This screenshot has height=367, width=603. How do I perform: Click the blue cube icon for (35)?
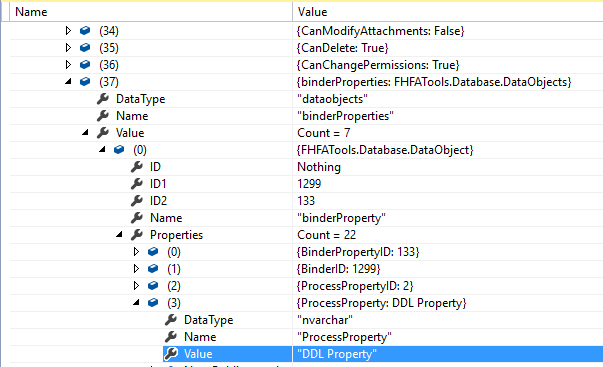point(85,47)
